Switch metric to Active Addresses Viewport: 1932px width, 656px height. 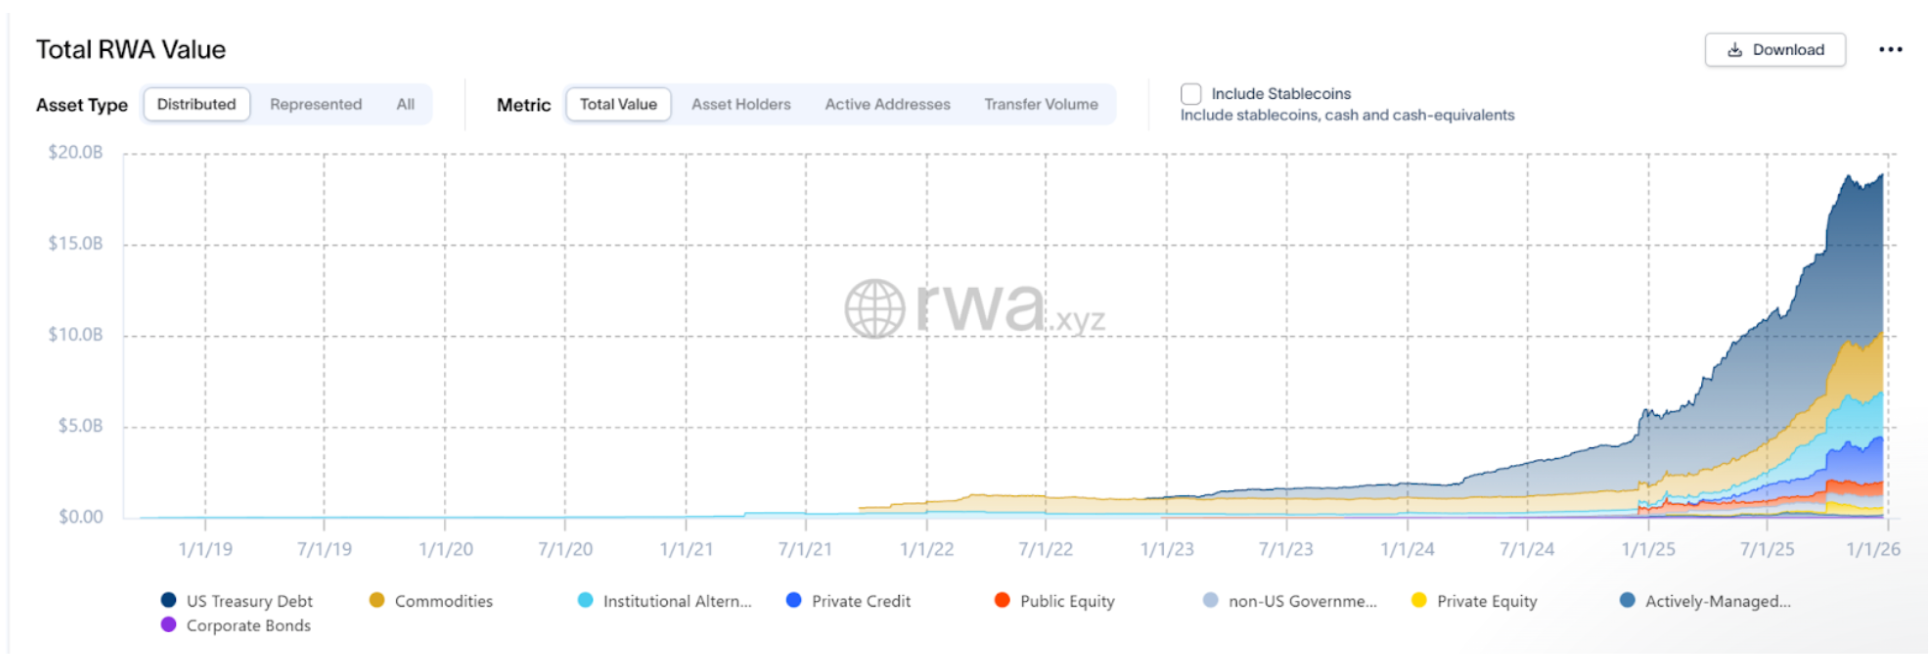tap(887, 104)
